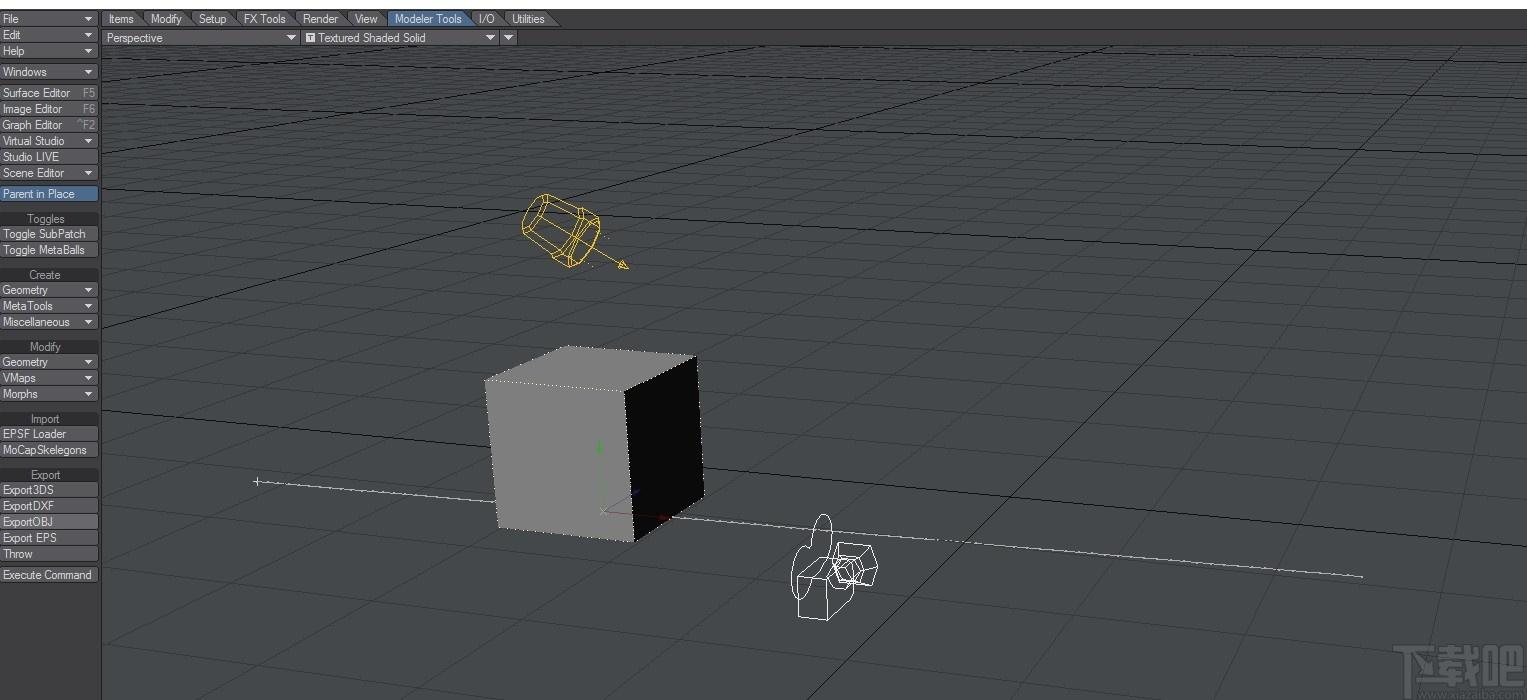Viewport: 1527px width, 700px height.
Task: Select the Modeler Tools tab
Action: pyautogui.click(x=428, y=18)
